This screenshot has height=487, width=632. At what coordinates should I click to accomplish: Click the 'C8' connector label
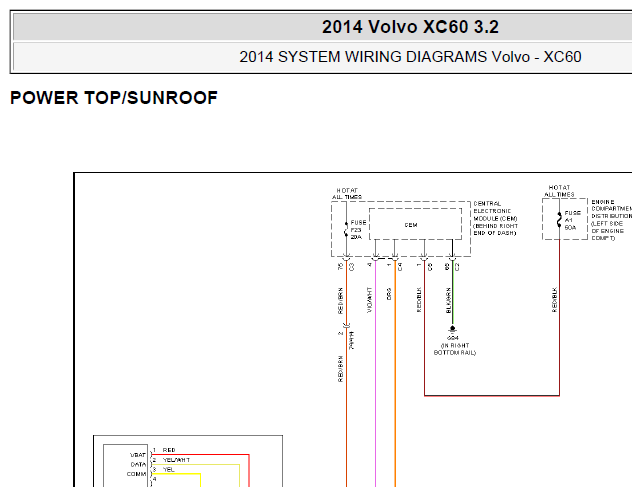coord(430,267)
